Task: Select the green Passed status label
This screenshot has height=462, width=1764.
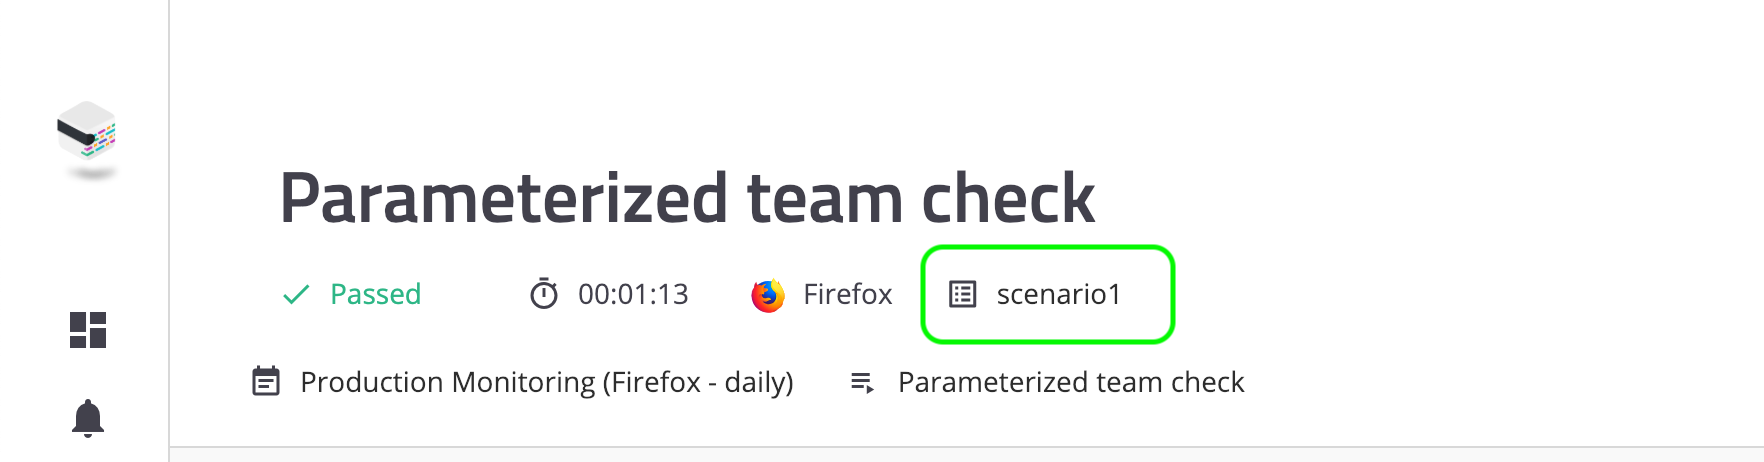Action: (376, 294)
